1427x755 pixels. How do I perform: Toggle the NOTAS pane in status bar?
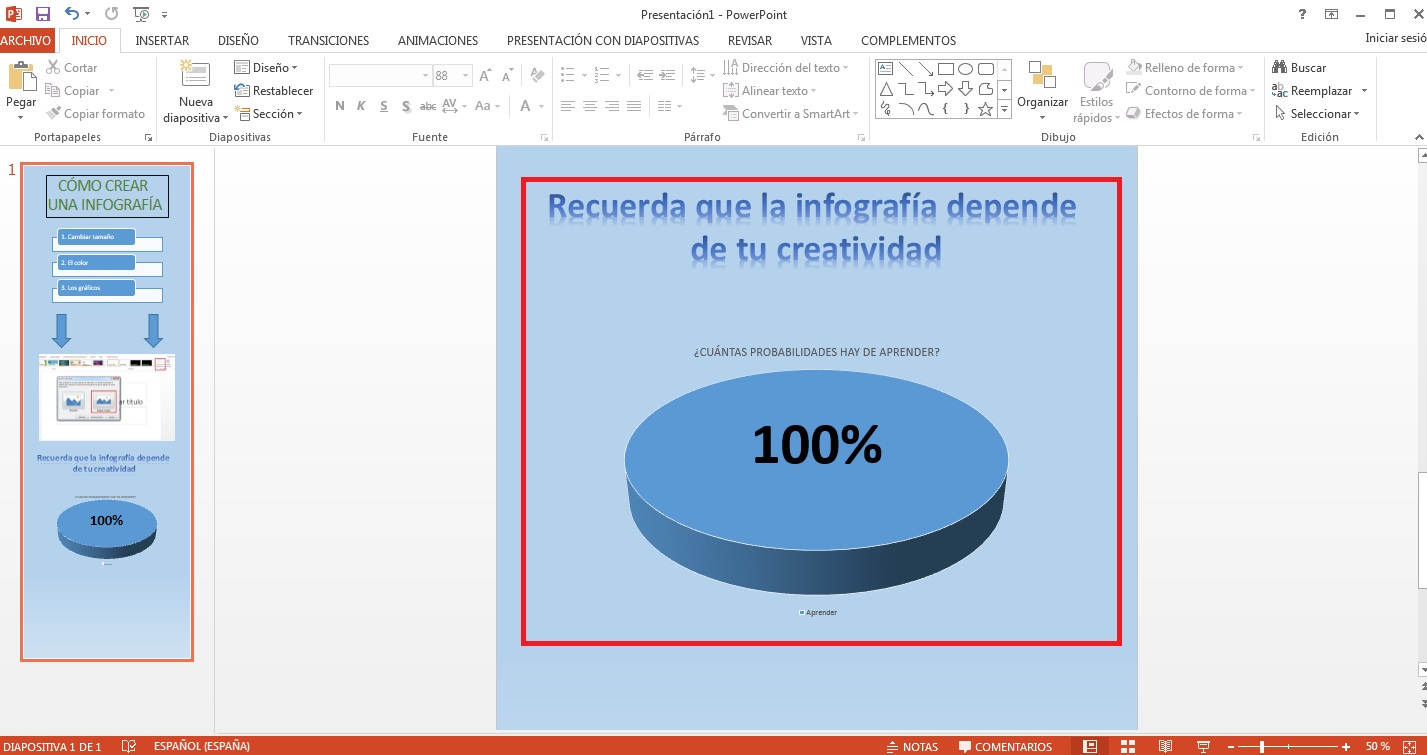tap(912, 746)
